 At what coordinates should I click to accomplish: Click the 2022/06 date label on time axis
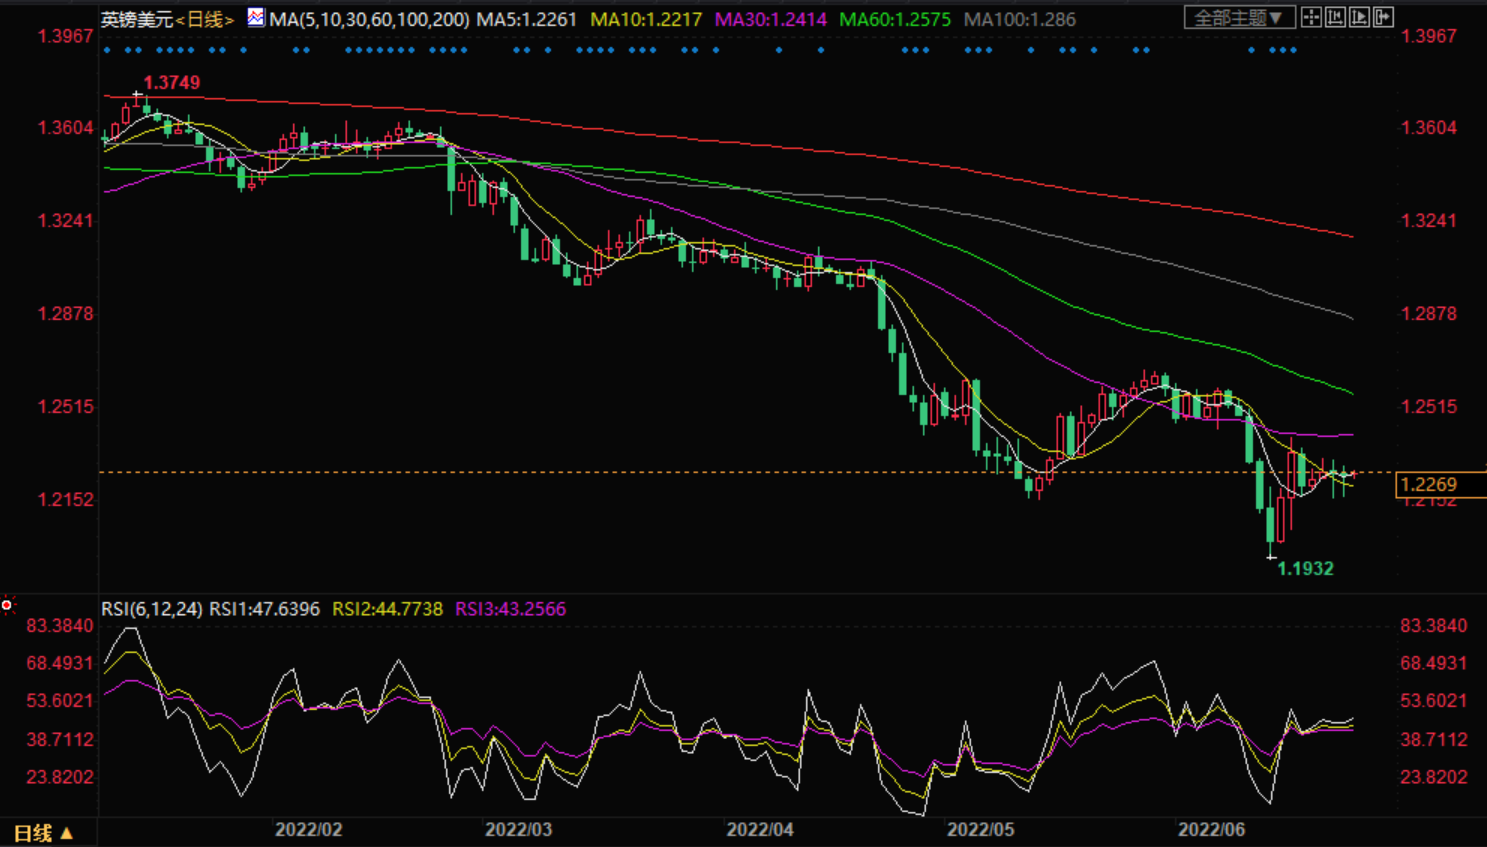(1211, 830)
